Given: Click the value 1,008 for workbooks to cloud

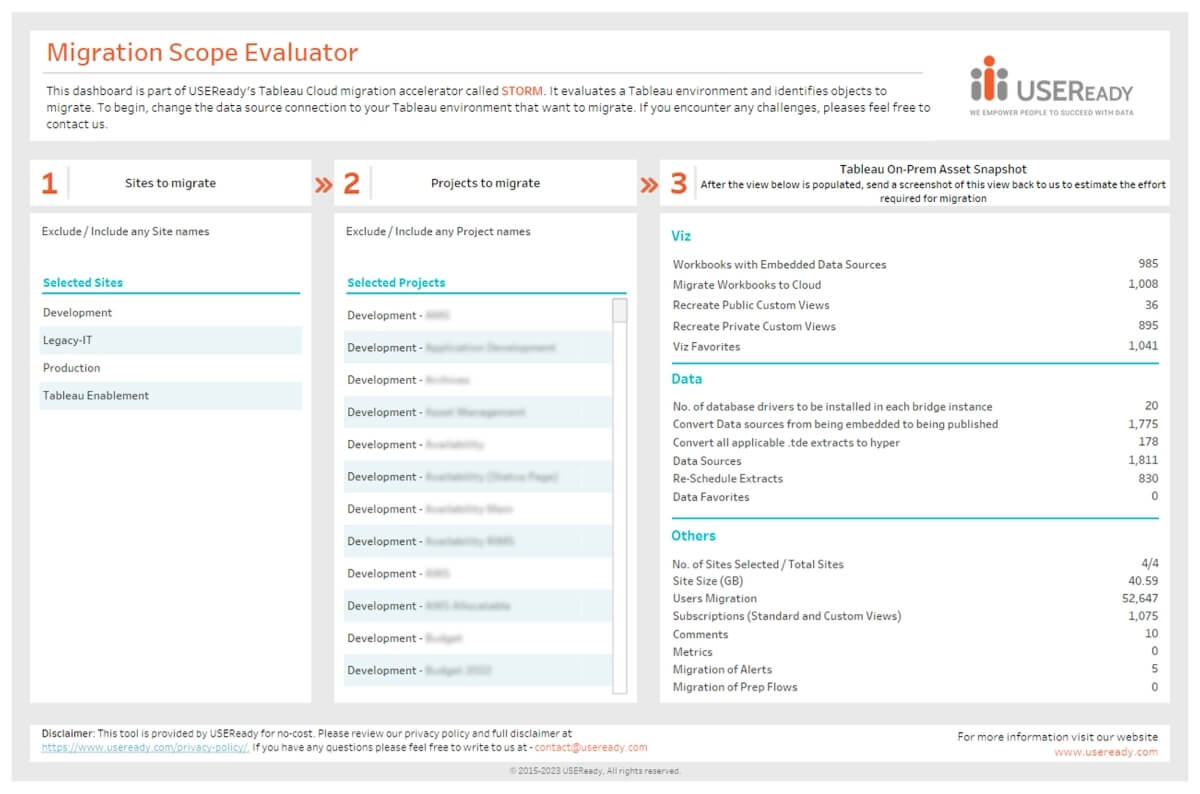Looking at the screenshot, I should click(1142, 285).
